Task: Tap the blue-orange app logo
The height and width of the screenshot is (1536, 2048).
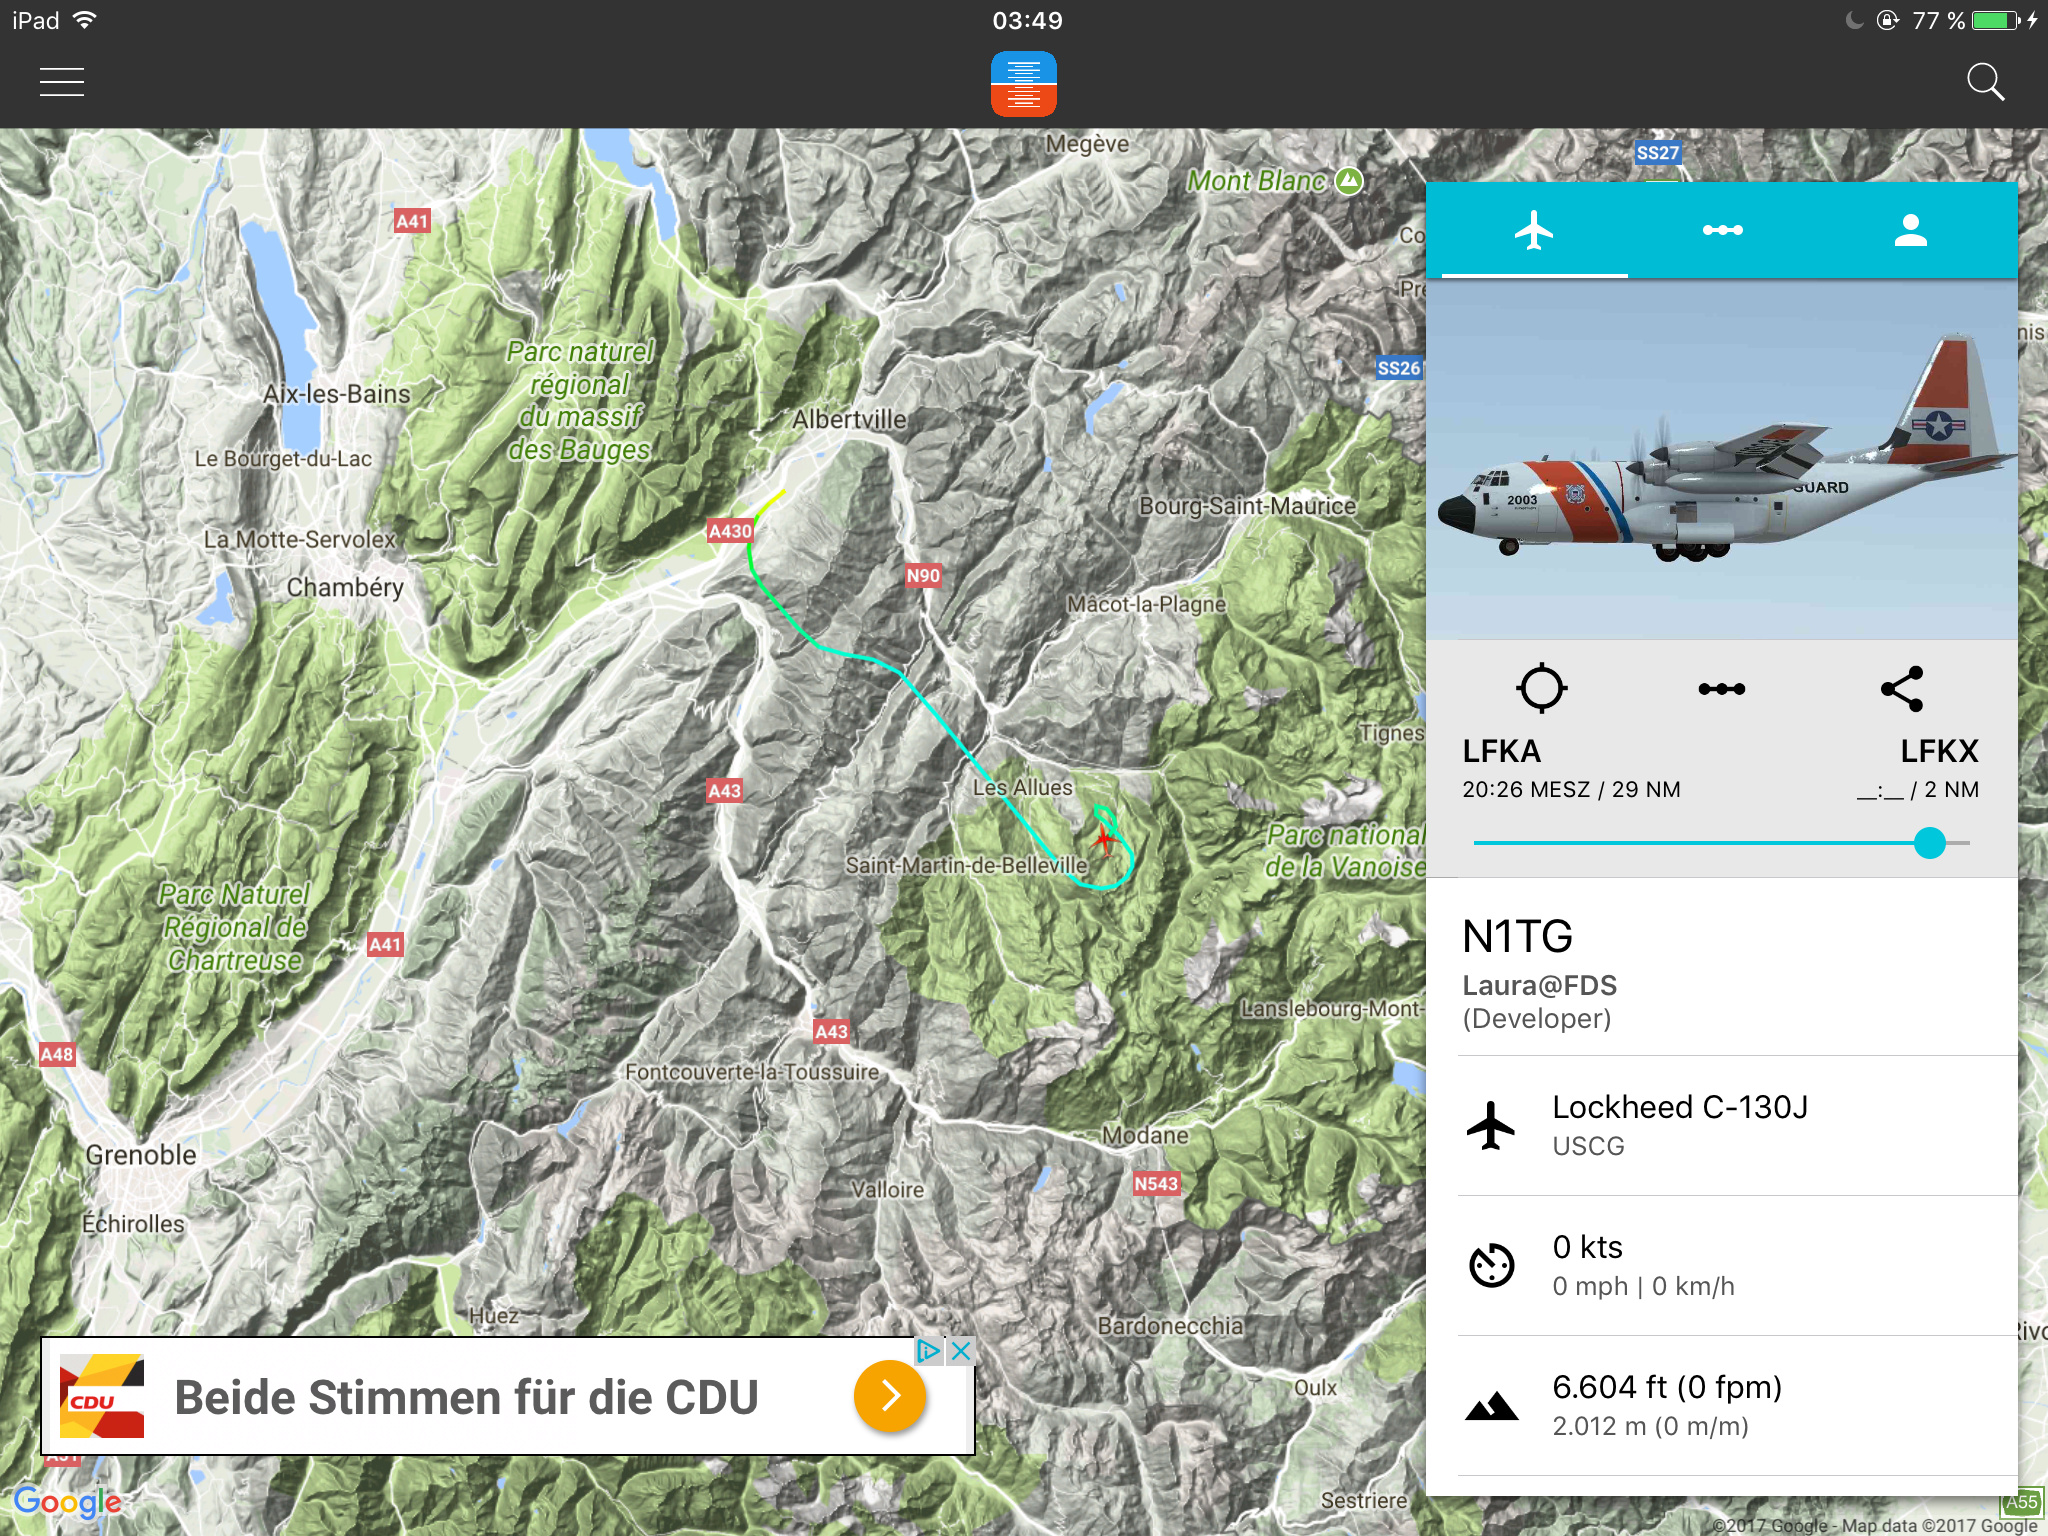Action: point(1023,84)
